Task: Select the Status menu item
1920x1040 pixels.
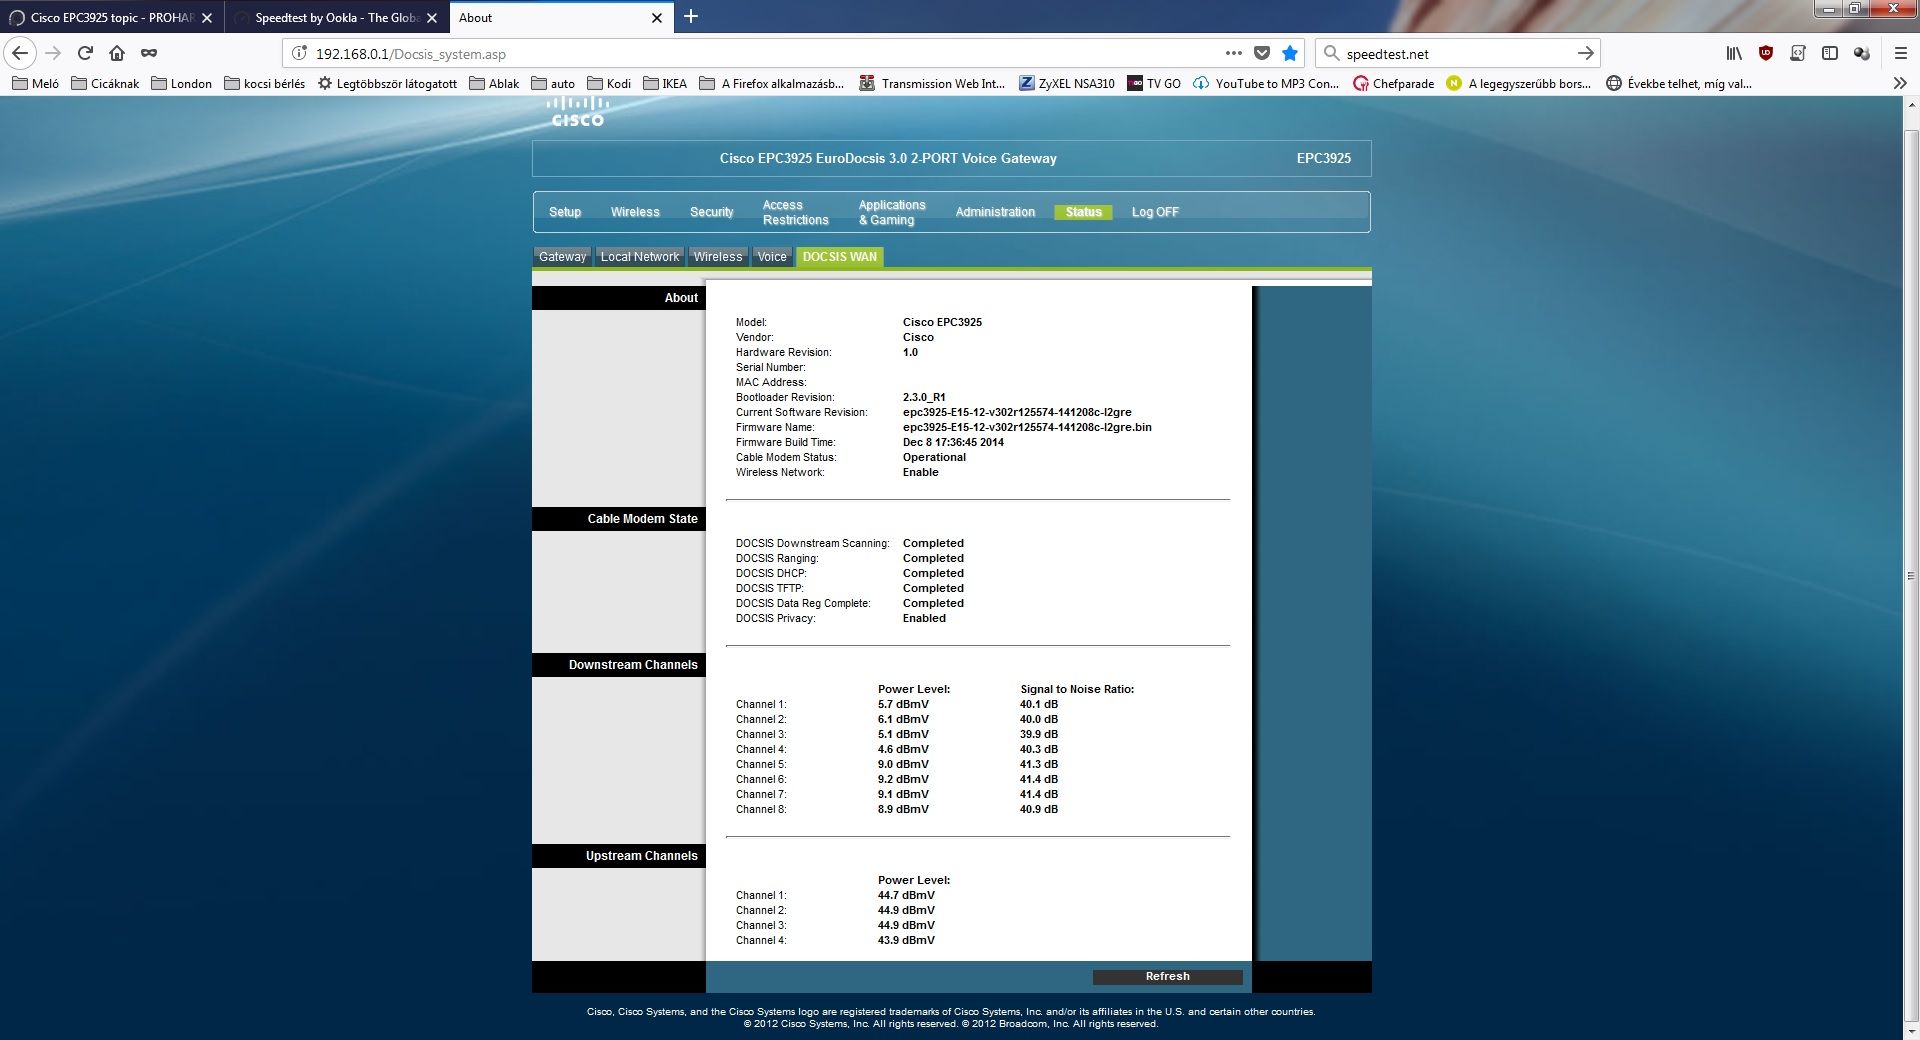Action: (x=1083, y=212)
